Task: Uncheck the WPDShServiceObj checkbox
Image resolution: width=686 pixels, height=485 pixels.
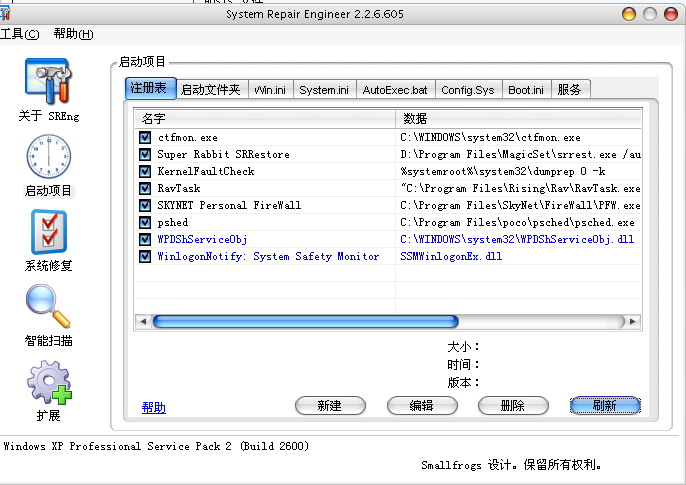Action: (145, 239)
